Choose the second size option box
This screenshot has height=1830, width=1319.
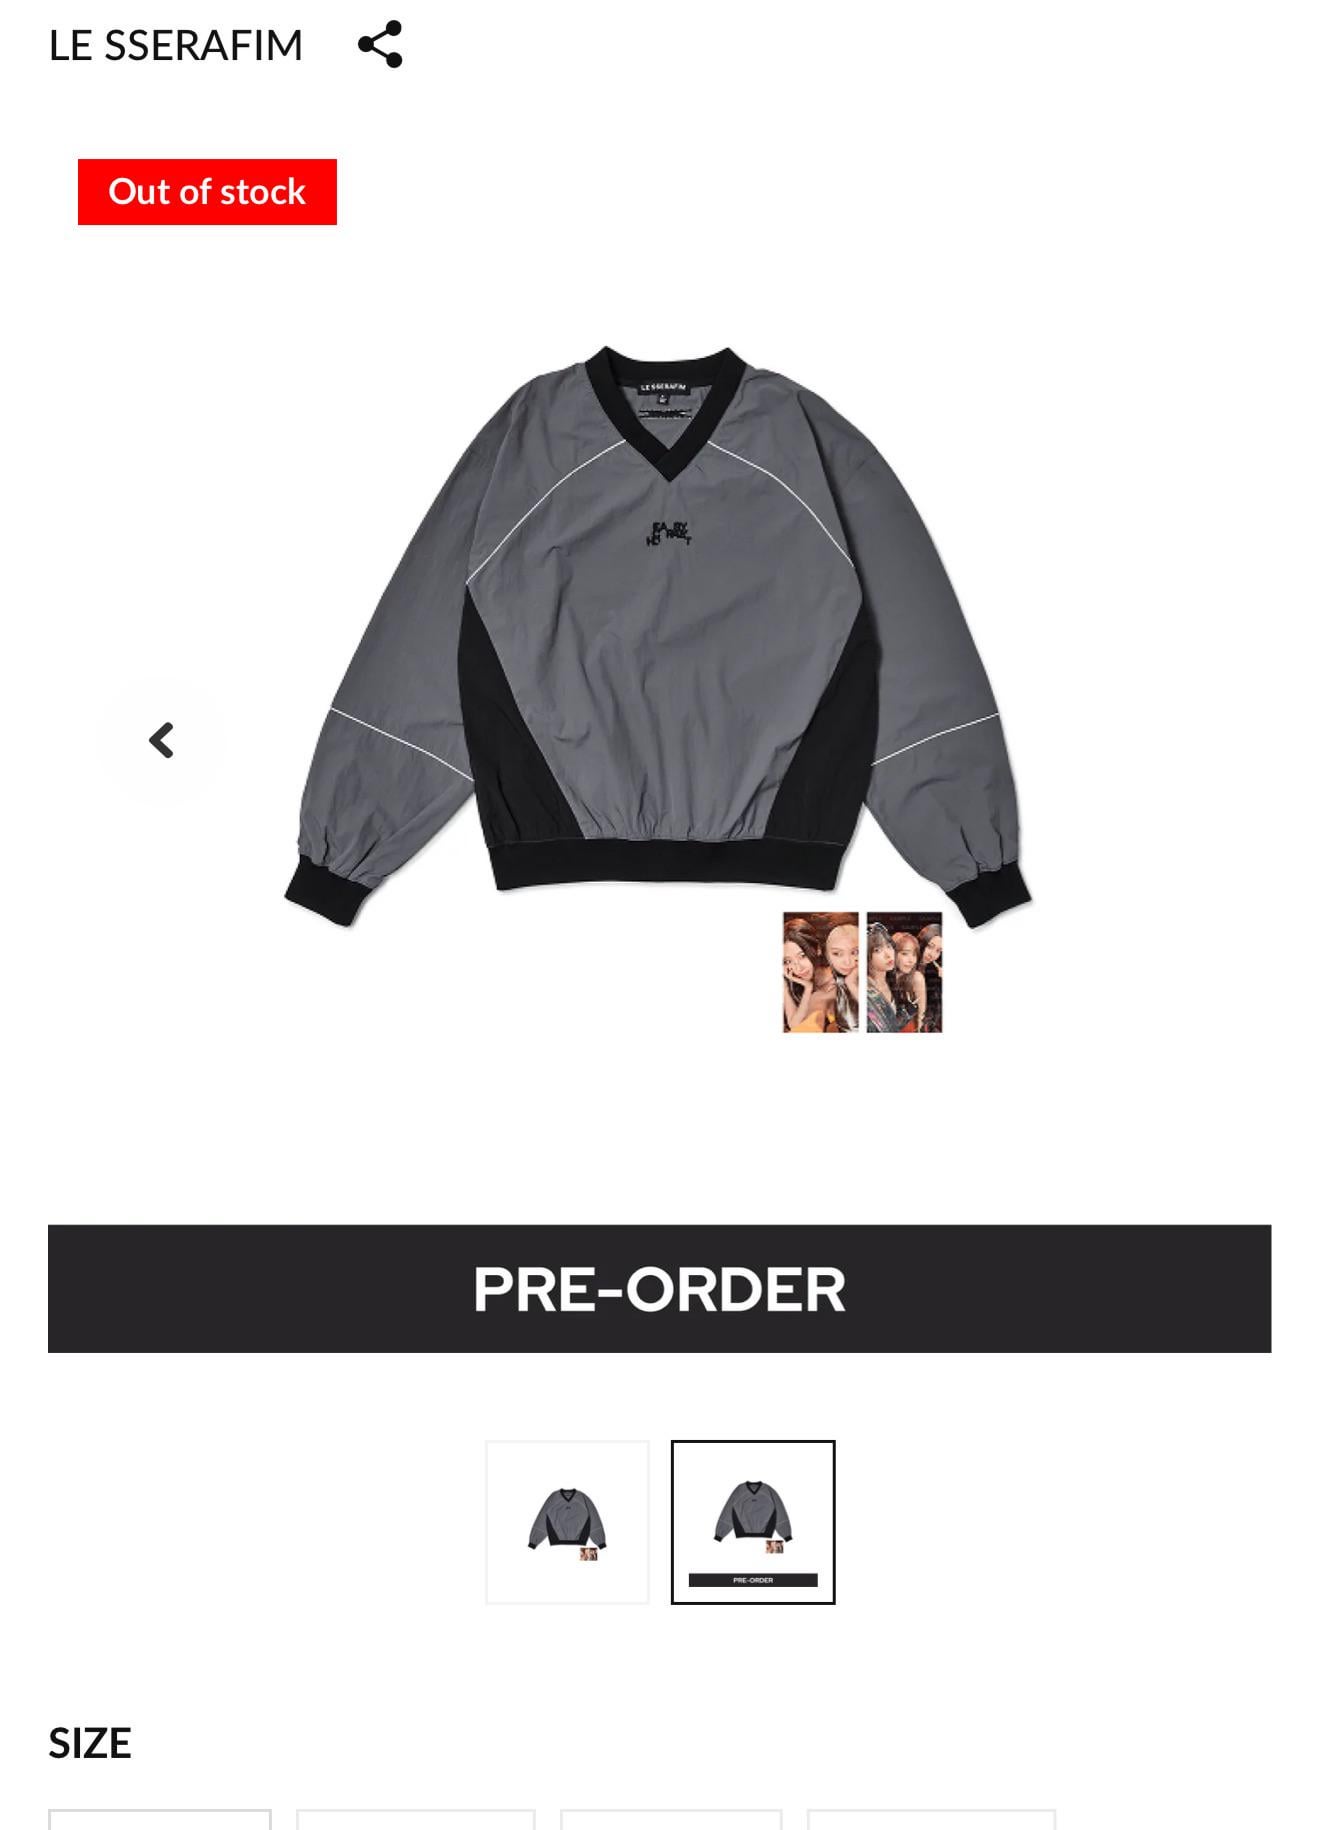point(416,1819)
